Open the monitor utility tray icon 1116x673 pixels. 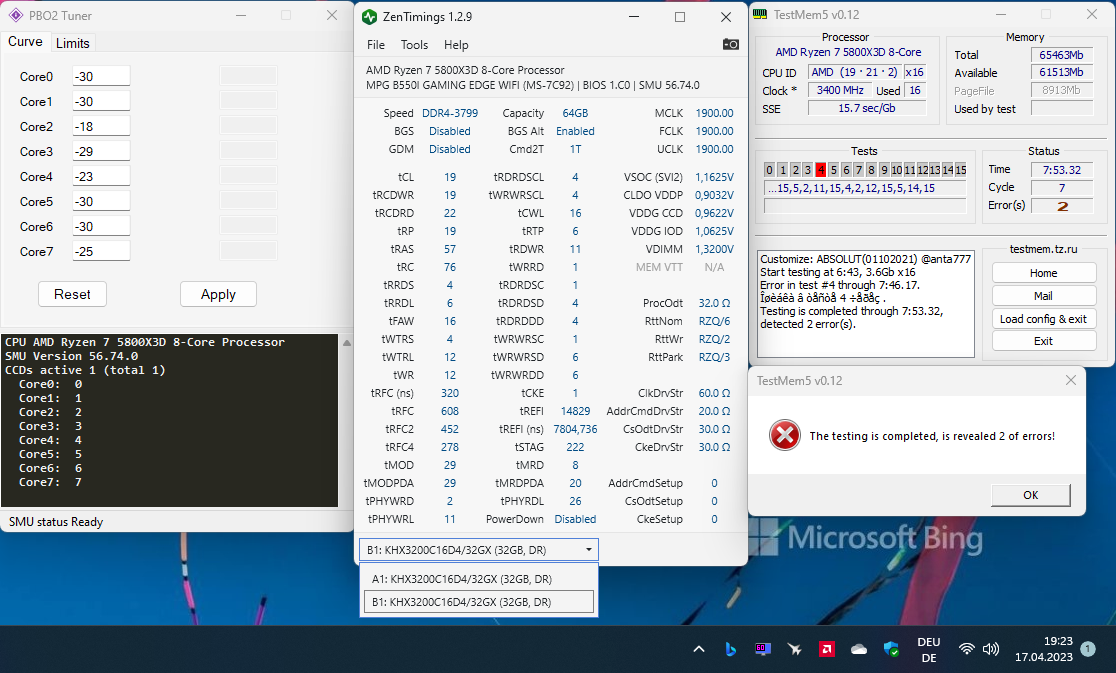pyautogui.click(x=762, y=649)
